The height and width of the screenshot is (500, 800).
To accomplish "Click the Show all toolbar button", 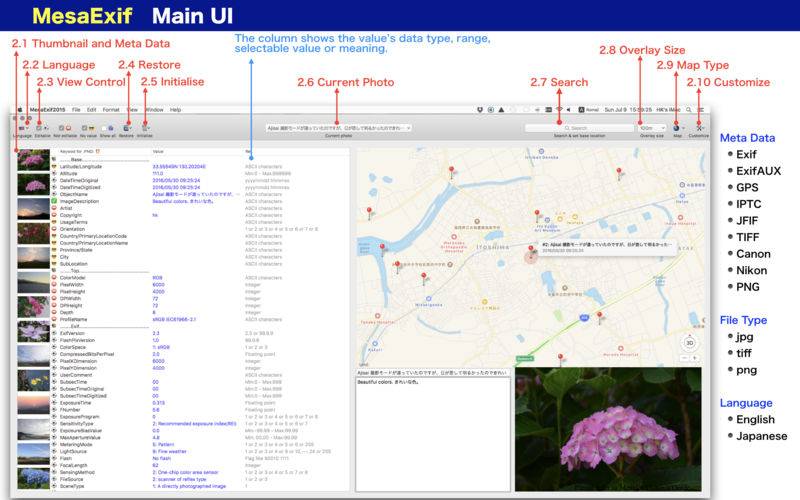I will point(108,129).
